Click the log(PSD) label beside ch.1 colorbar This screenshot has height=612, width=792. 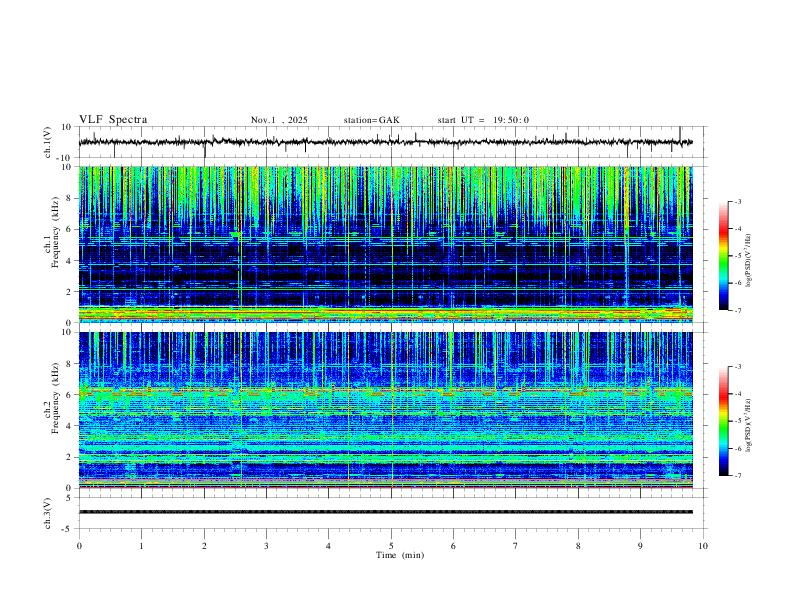[x=748, y=261]
